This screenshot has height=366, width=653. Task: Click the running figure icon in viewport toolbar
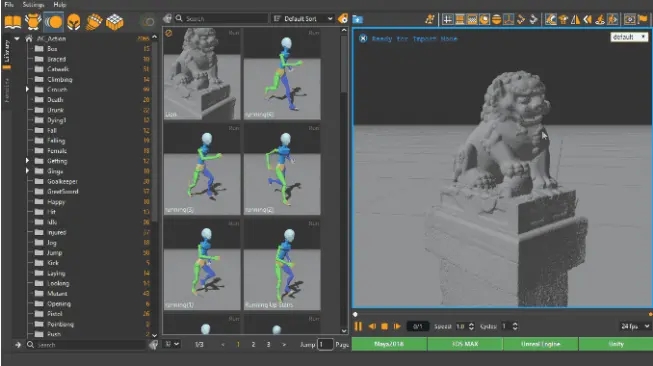(429, 19)
